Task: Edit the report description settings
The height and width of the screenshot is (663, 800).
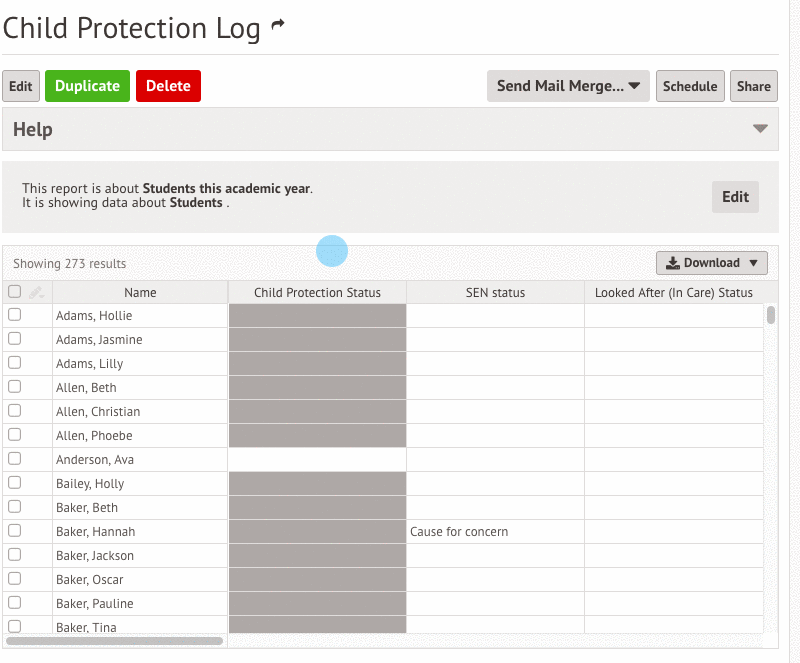Action: [735, 196]
